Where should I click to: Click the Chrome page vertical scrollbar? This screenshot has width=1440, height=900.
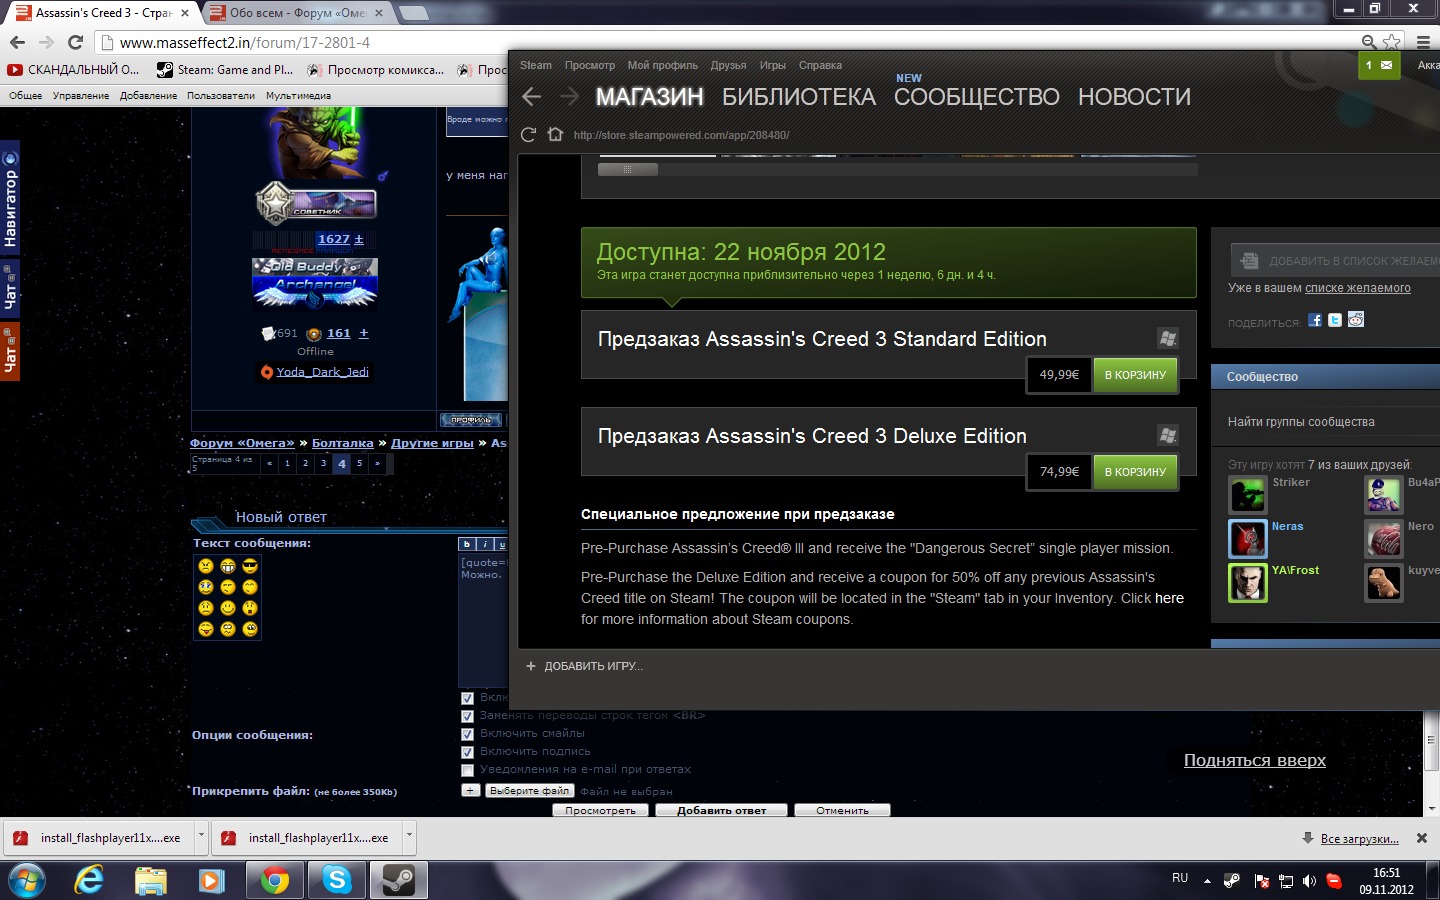1431,740
